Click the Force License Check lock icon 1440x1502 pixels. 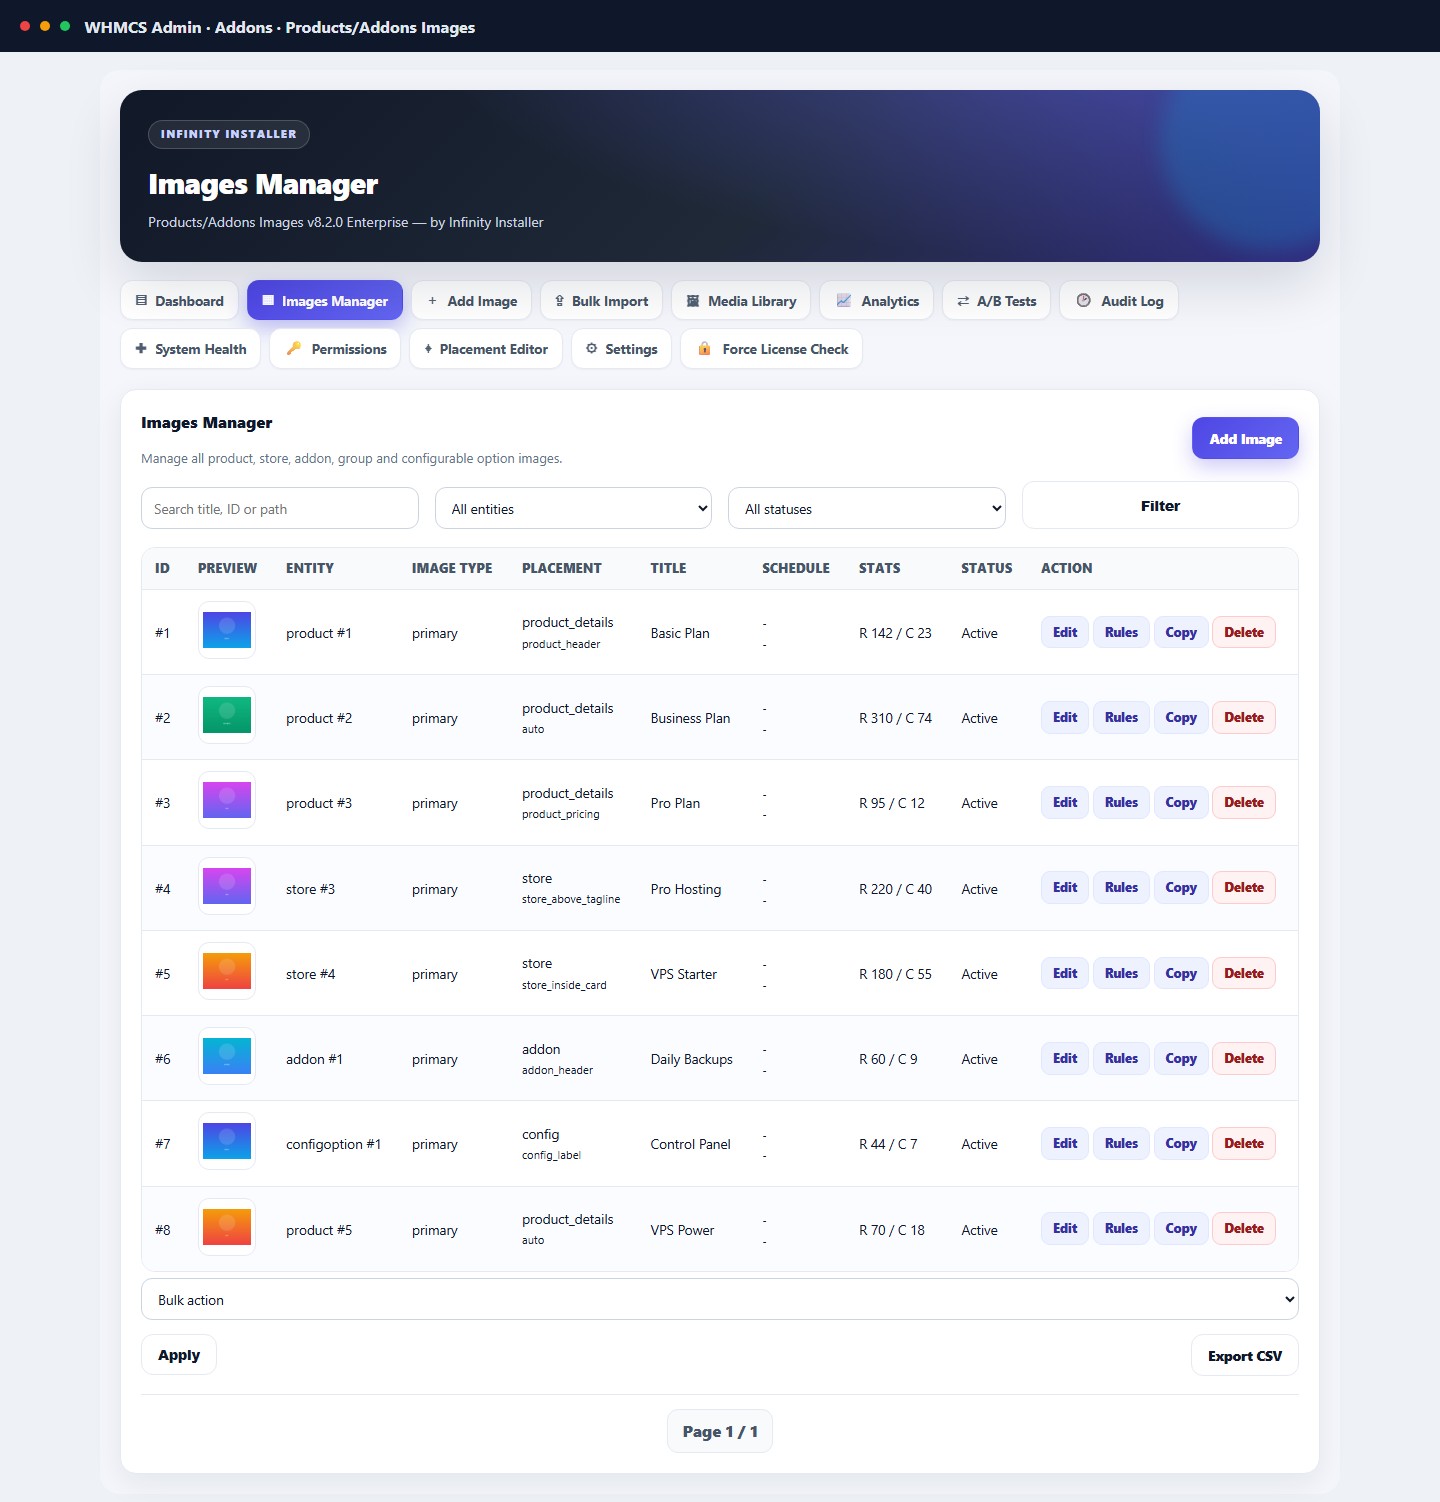[x=704, y=349]
